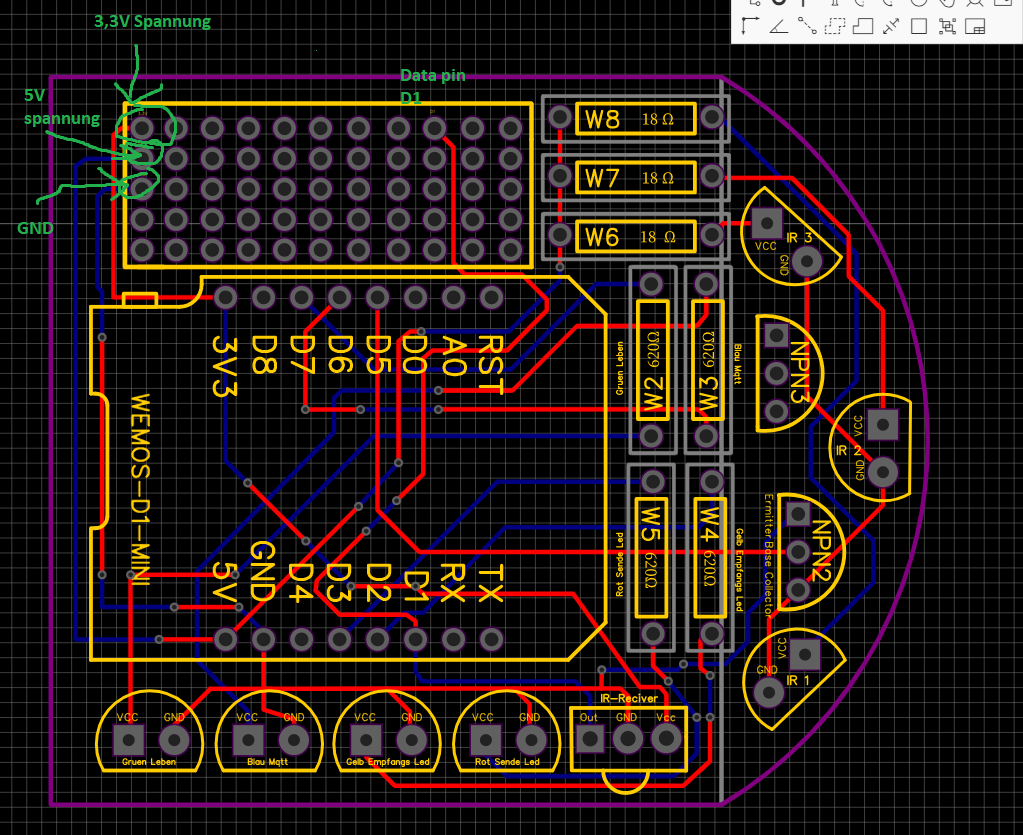
Task: Click the WEMOS-D1-MINI label
Action: tap(140, 489)
